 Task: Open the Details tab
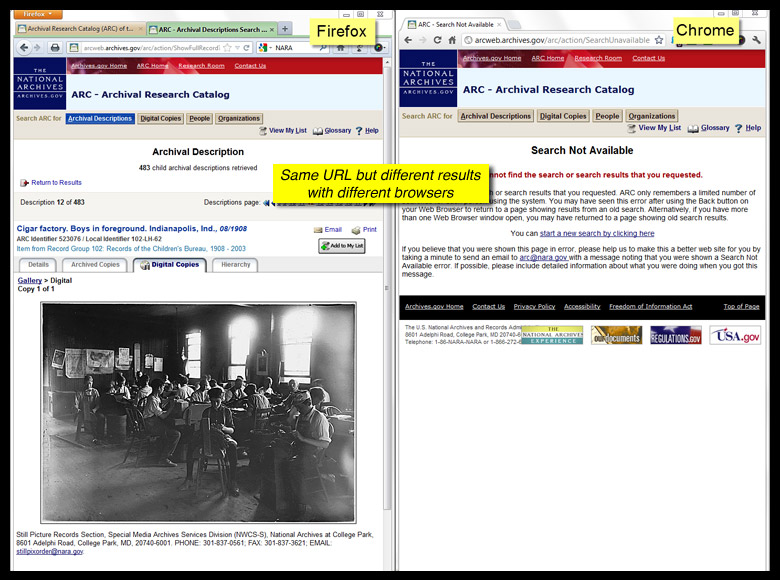38,265
